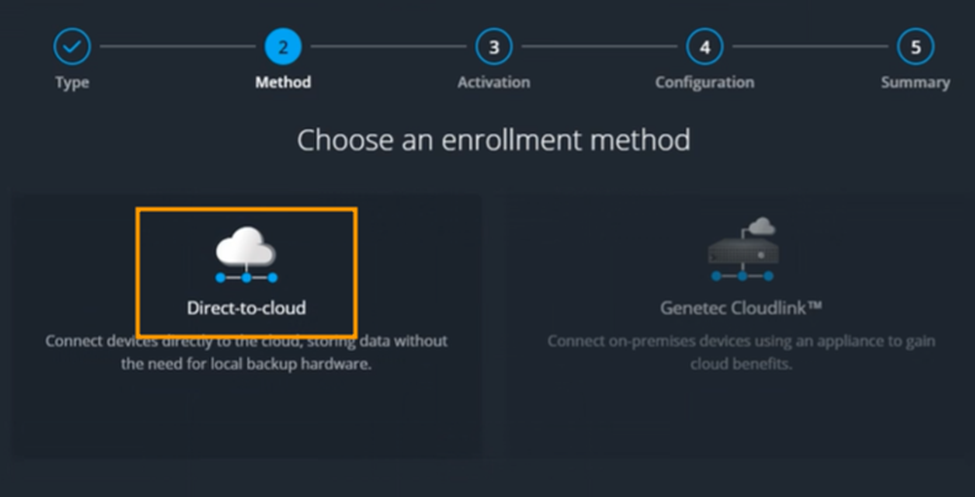Click the step 4 numbered circle
The image size is (975, 497).
704,46
